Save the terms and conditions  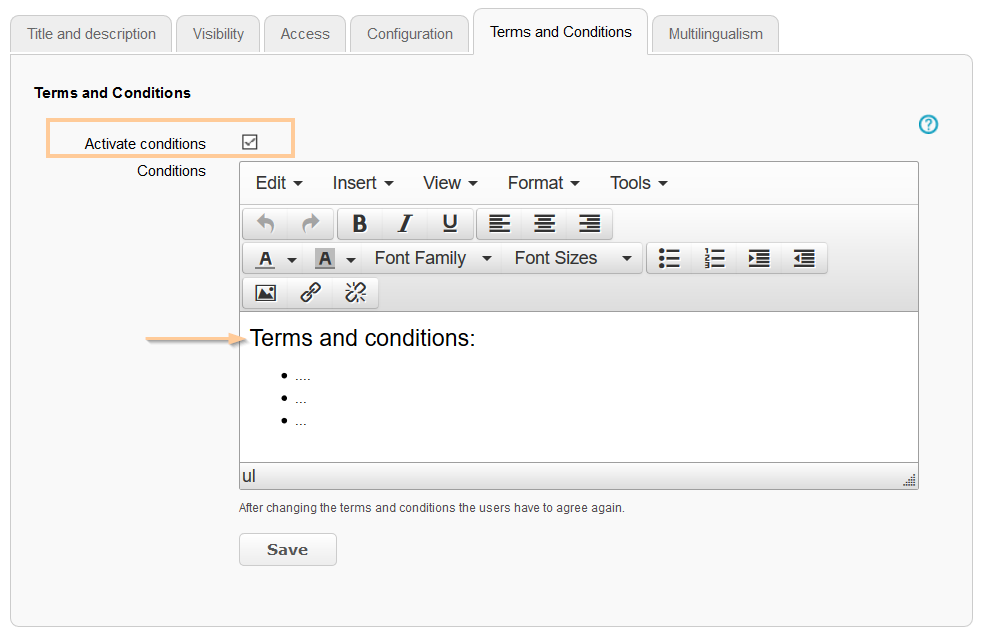288,550
